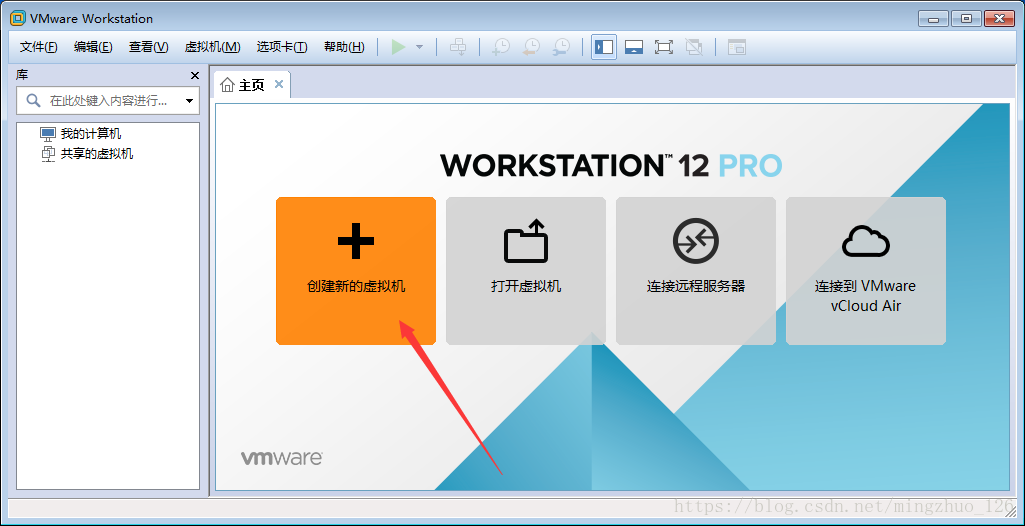Click the 连接远程服务器 tile
The height and width of the screenshot is (526, 1025).
(696, 271)
